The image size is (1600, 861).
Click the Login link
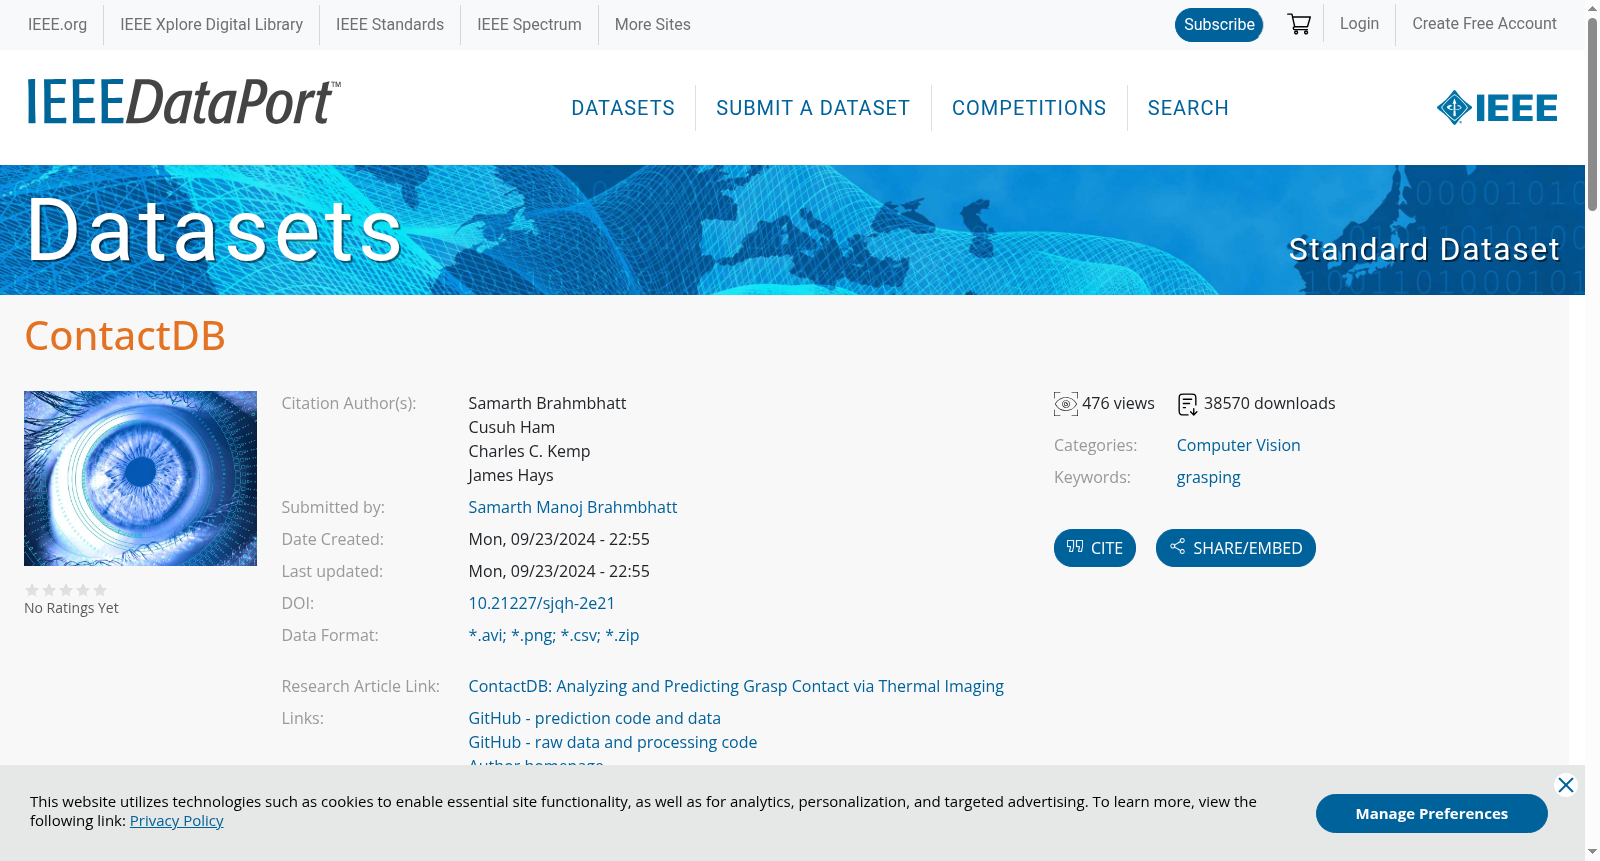[x=1359, y=23]
